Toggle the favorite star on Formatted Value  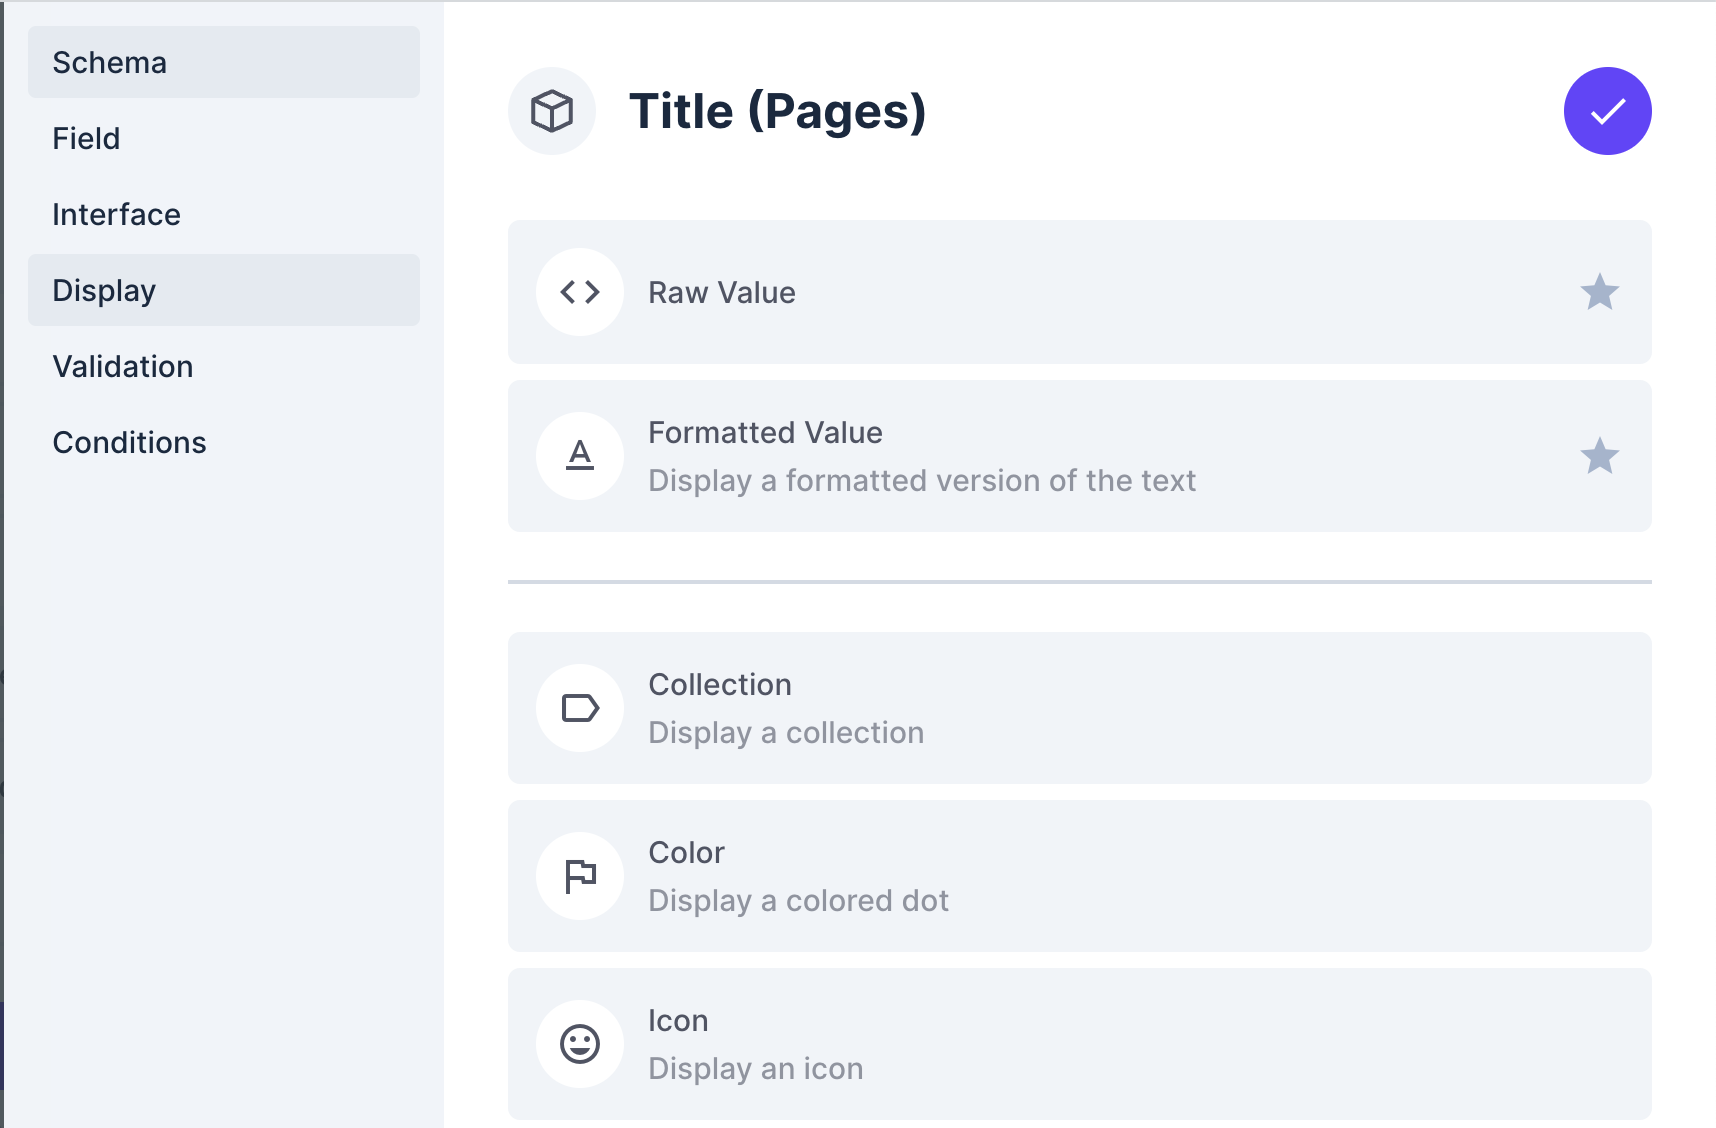pyautogui.click(x=1600, y=456)
